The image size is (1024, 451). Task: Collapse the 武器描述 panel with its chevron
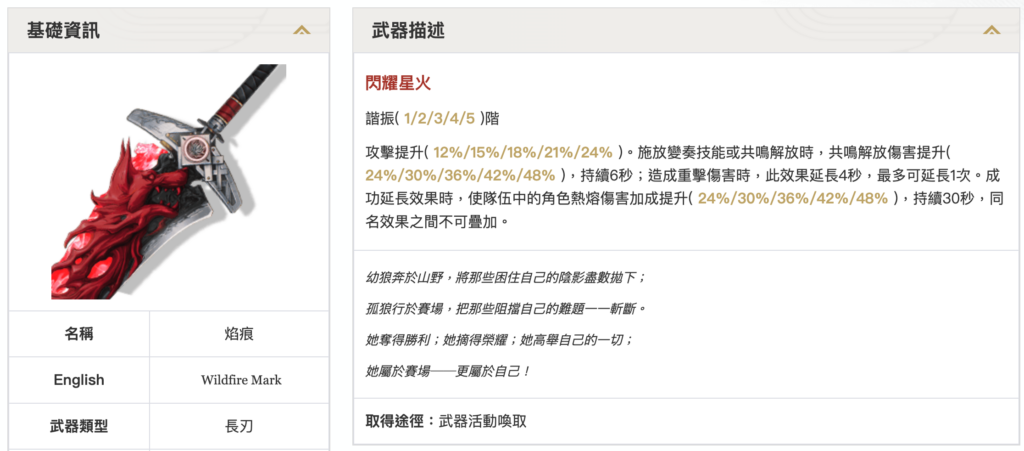click(x=991, y=30)
